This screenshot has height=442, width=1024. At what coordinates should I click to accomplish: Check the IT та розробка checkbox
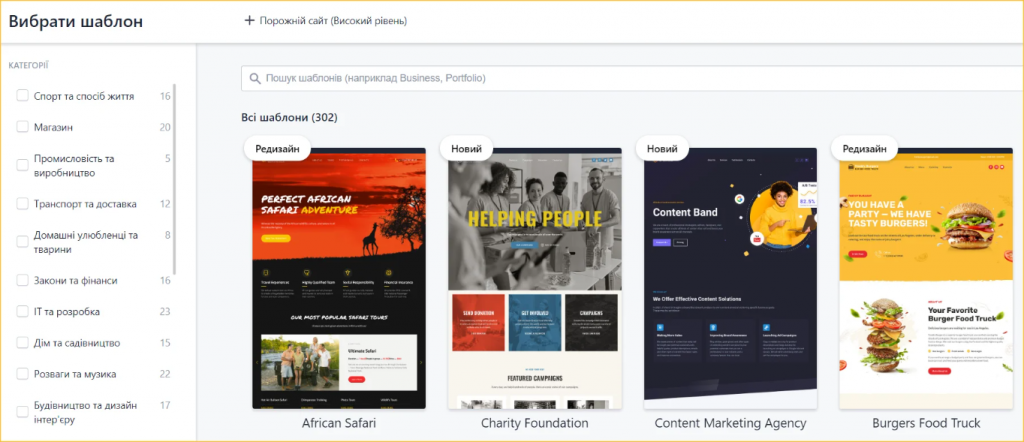23,311
